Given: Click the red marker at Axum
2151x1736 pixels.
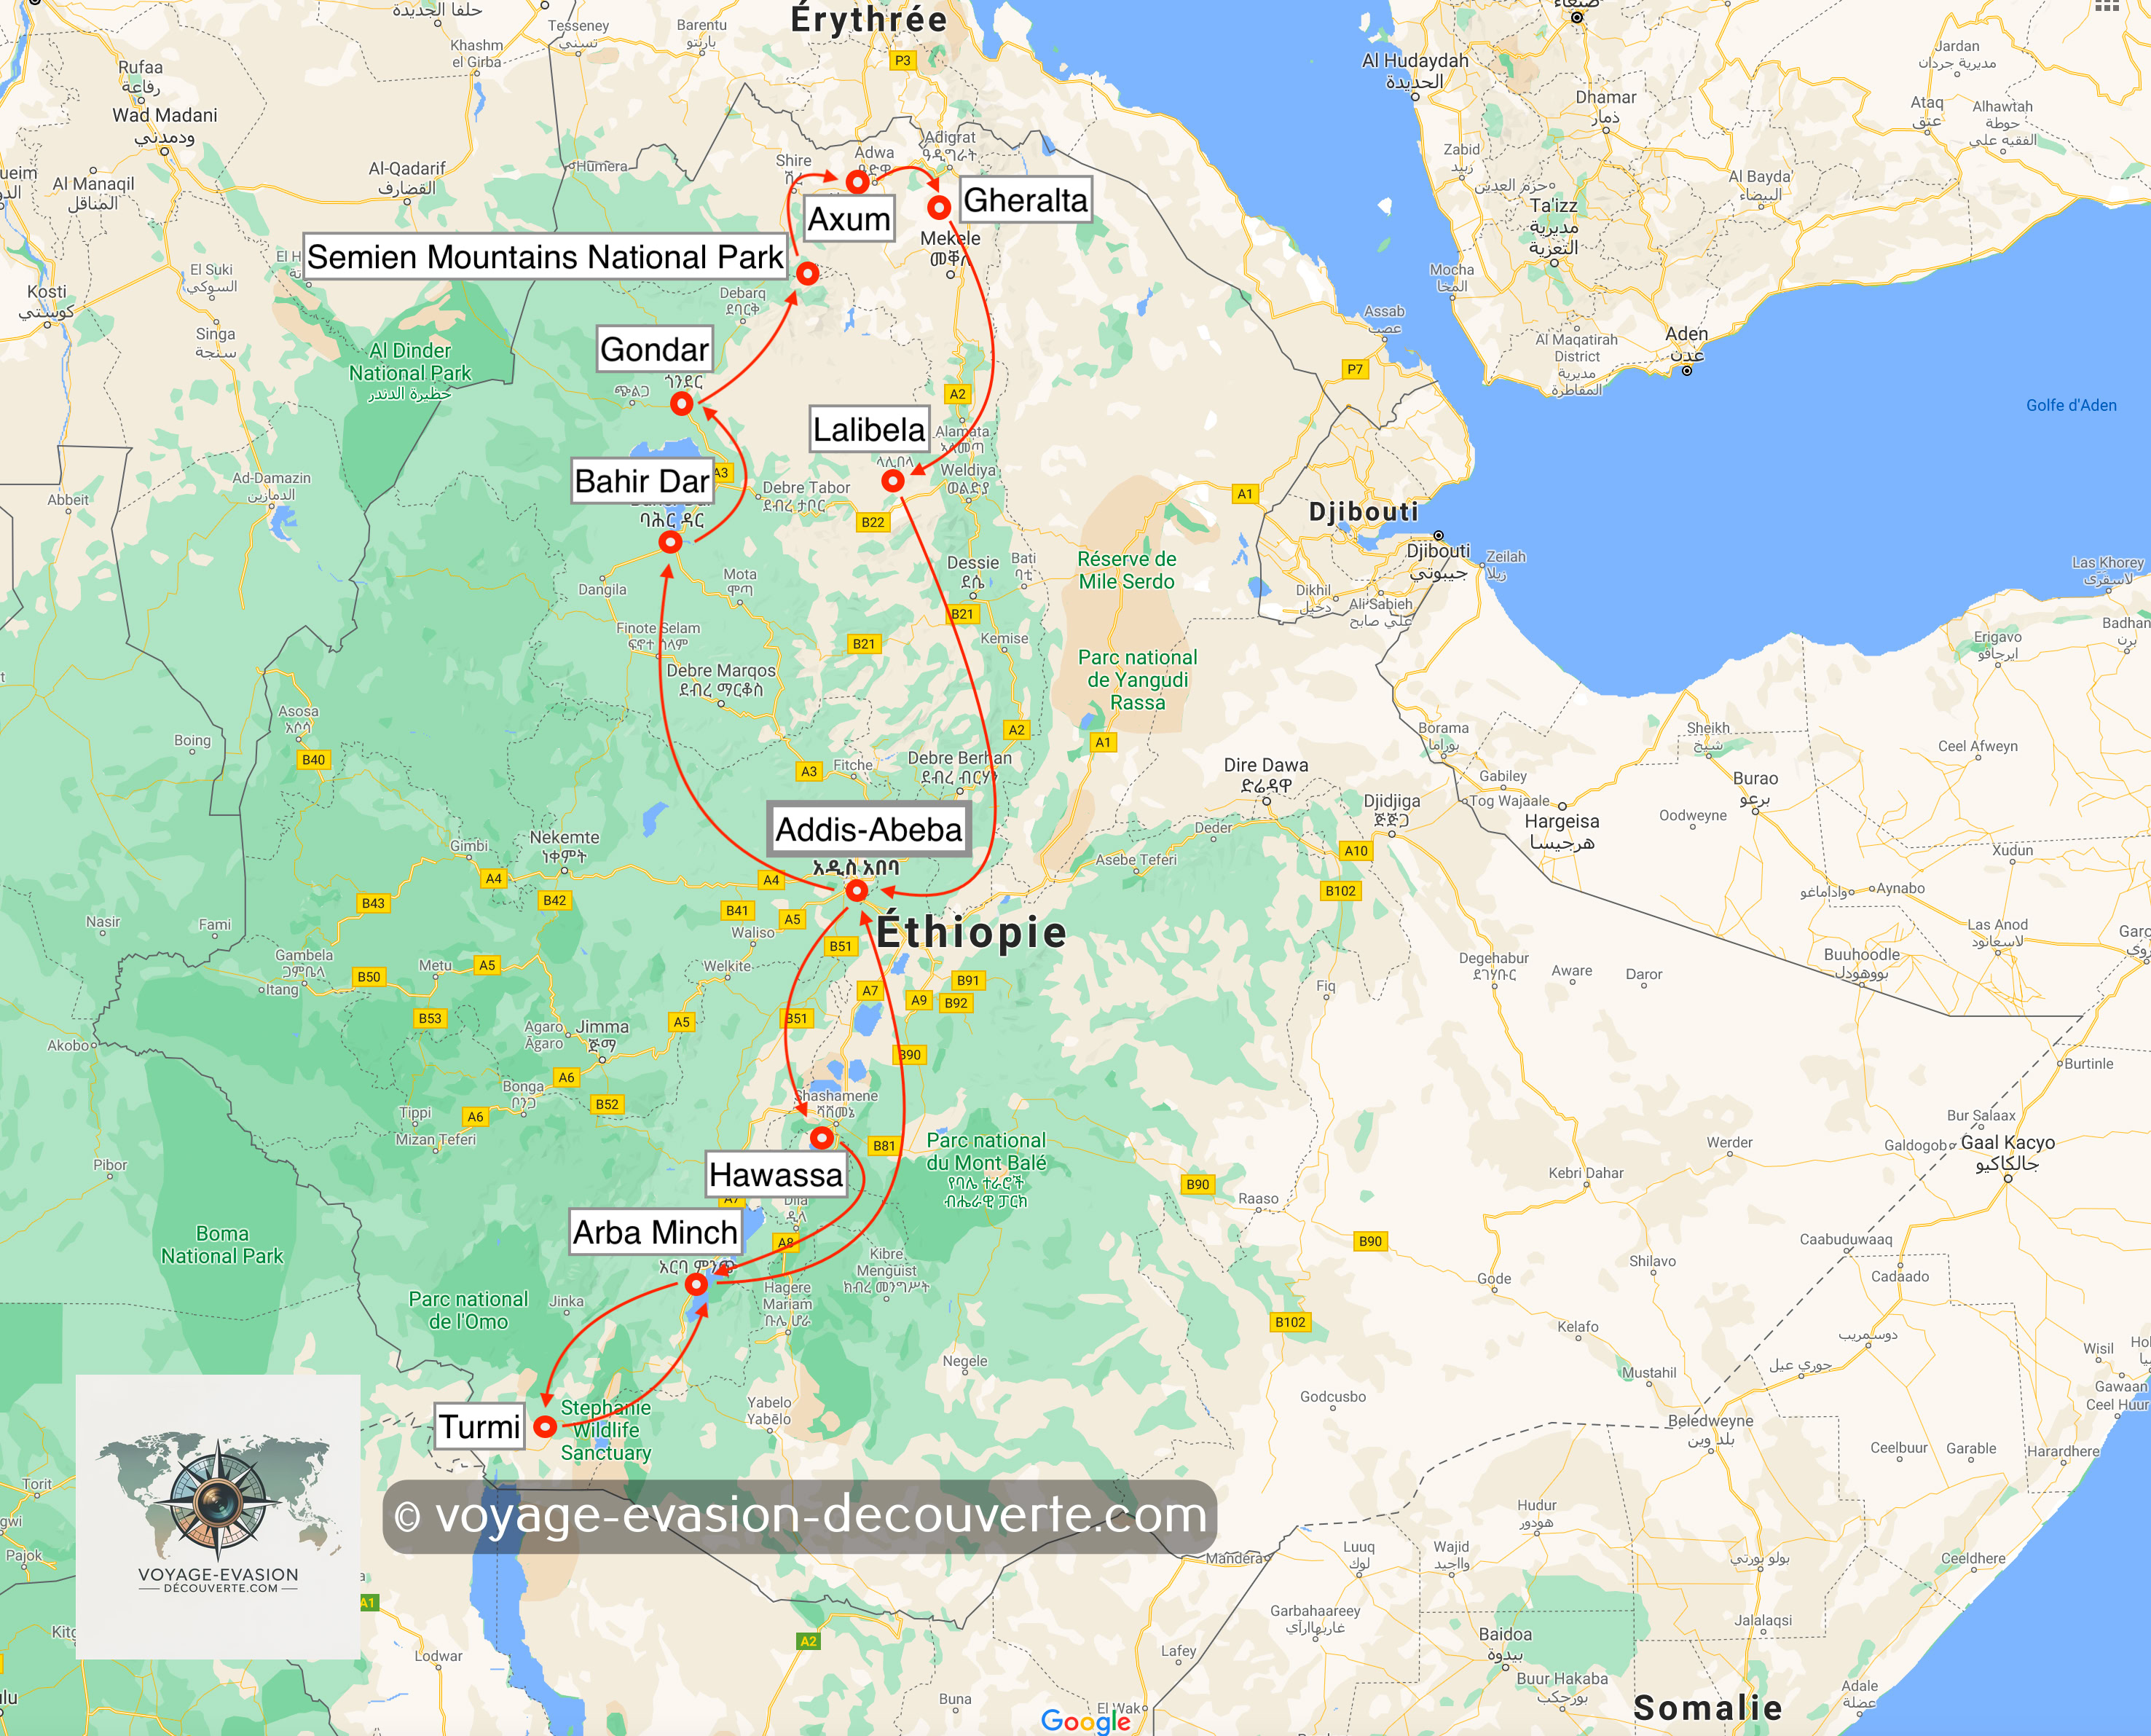Looking at the screenshot, I should [857, 182].
